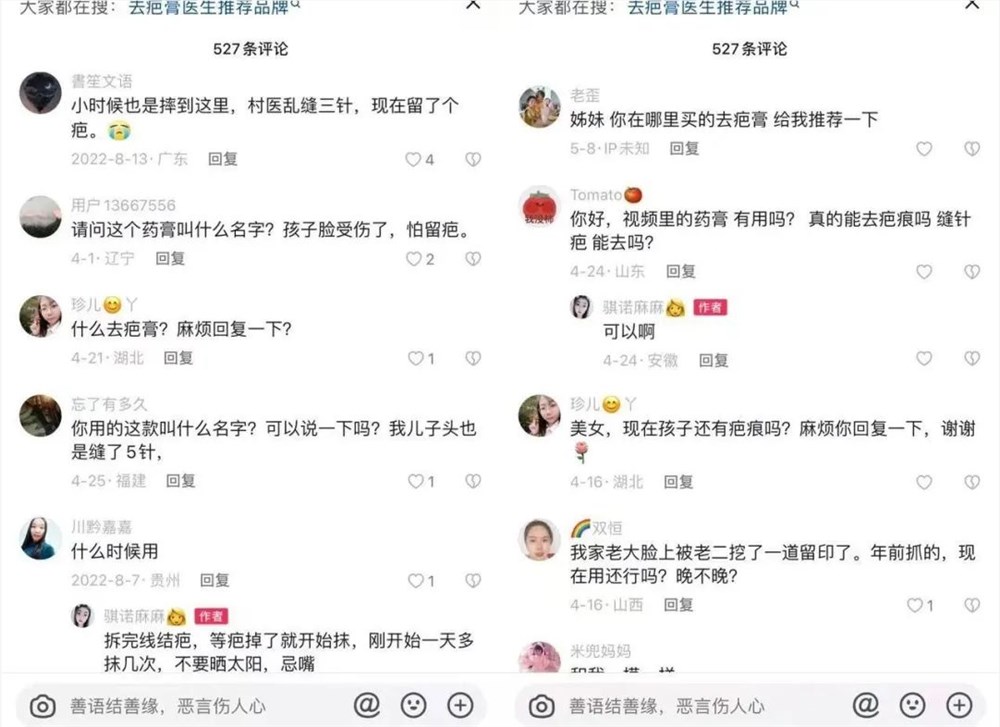Open emoji picker in right comment bar
The height and width of the screenshot is (727, 1000).
[x=913, y=705]
